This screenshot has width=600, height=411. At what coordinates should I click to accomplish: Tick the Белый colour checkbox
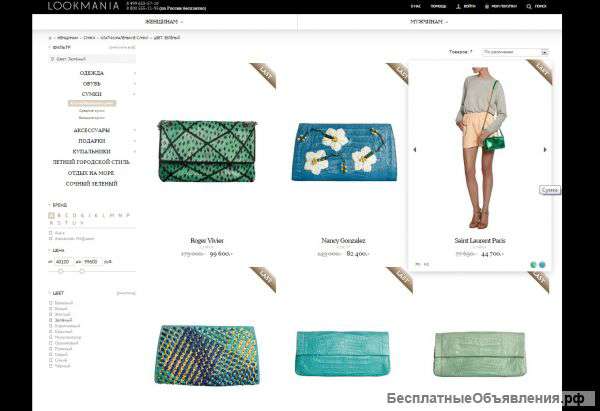51,308
